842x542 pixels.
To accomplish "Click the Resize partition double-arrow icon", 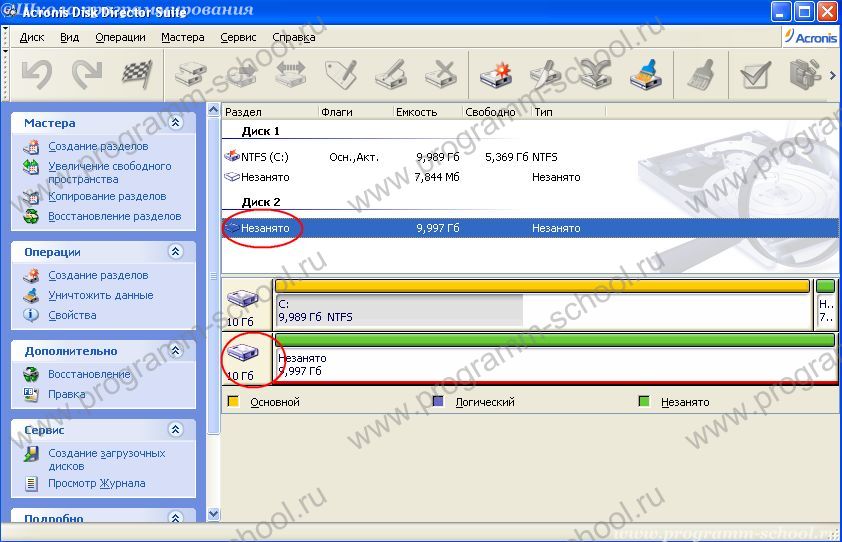I will pos(291,74).
